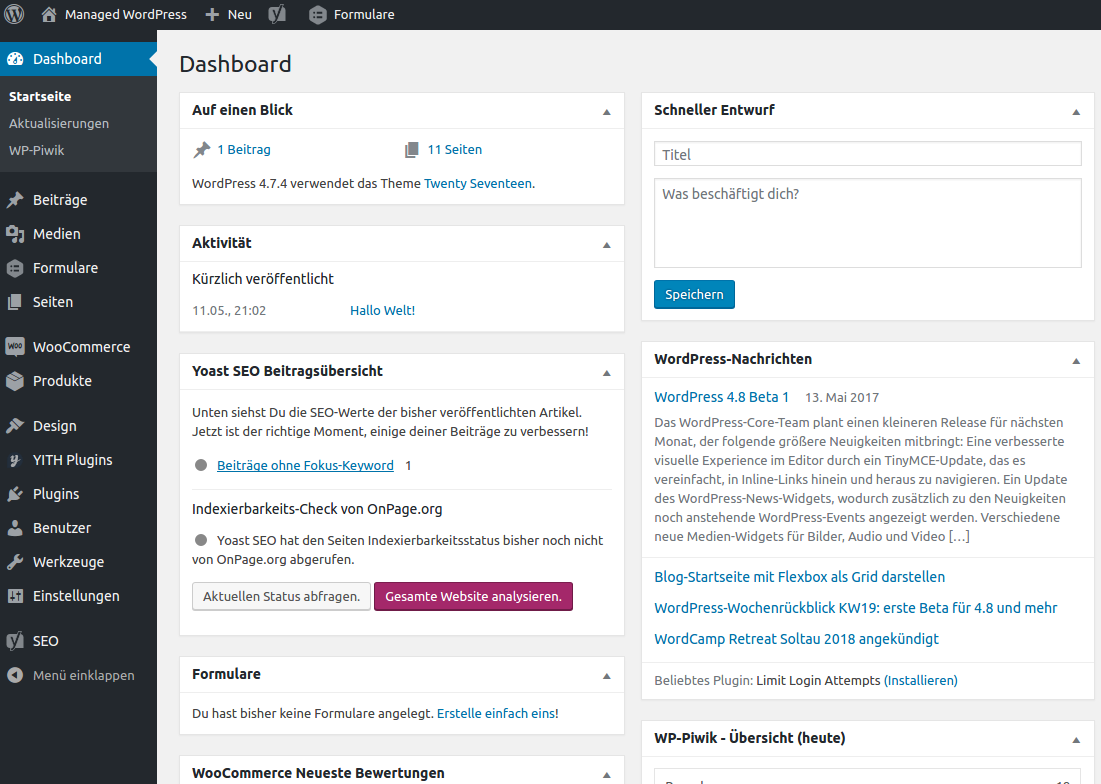Viewport: 1101px width, 784px height.
Task: Click the Formulare icon in the sidebar
Action: point(15,268)
